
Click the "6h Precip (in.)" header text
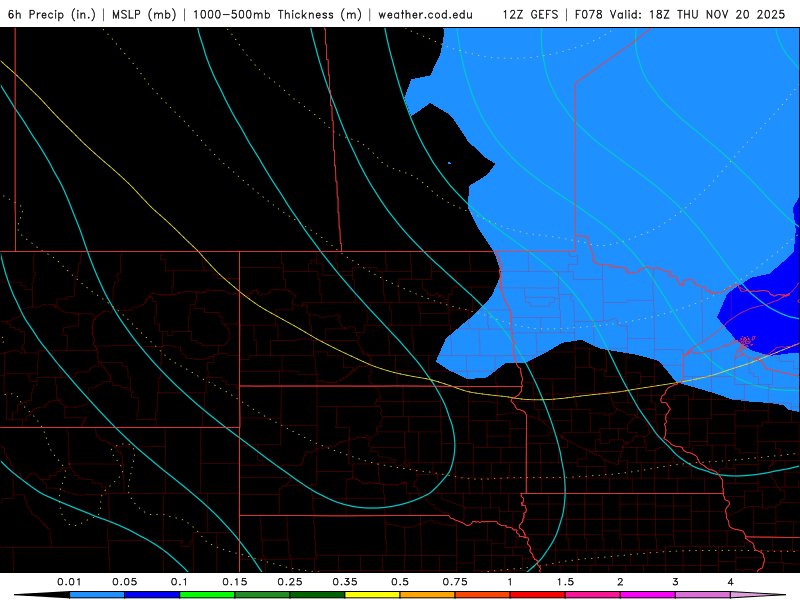(x=52, y=14)
